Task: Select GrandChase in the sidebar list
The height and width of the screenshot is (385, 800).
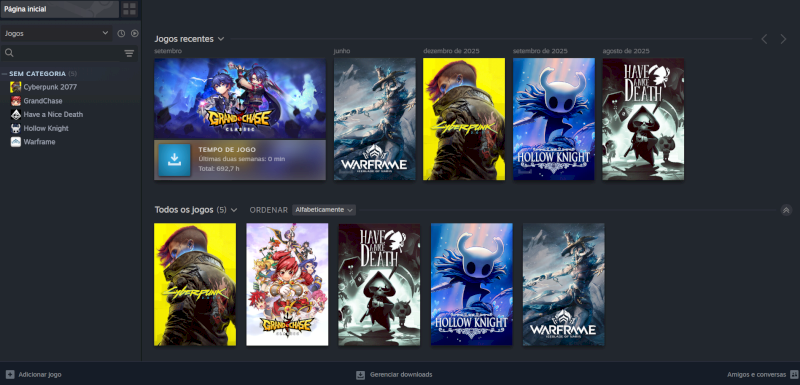Action: coord(43,101)
